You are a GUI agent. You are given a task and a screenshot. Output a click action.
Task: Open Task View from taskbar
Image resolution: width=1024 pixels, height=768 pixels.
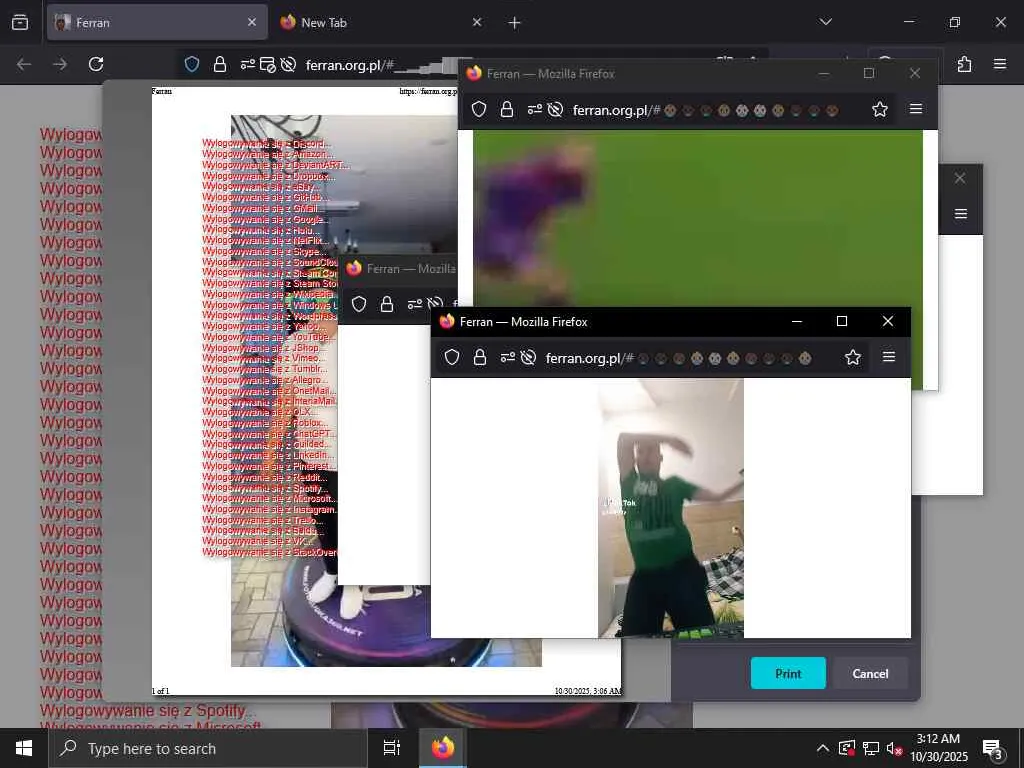point(392,748)
